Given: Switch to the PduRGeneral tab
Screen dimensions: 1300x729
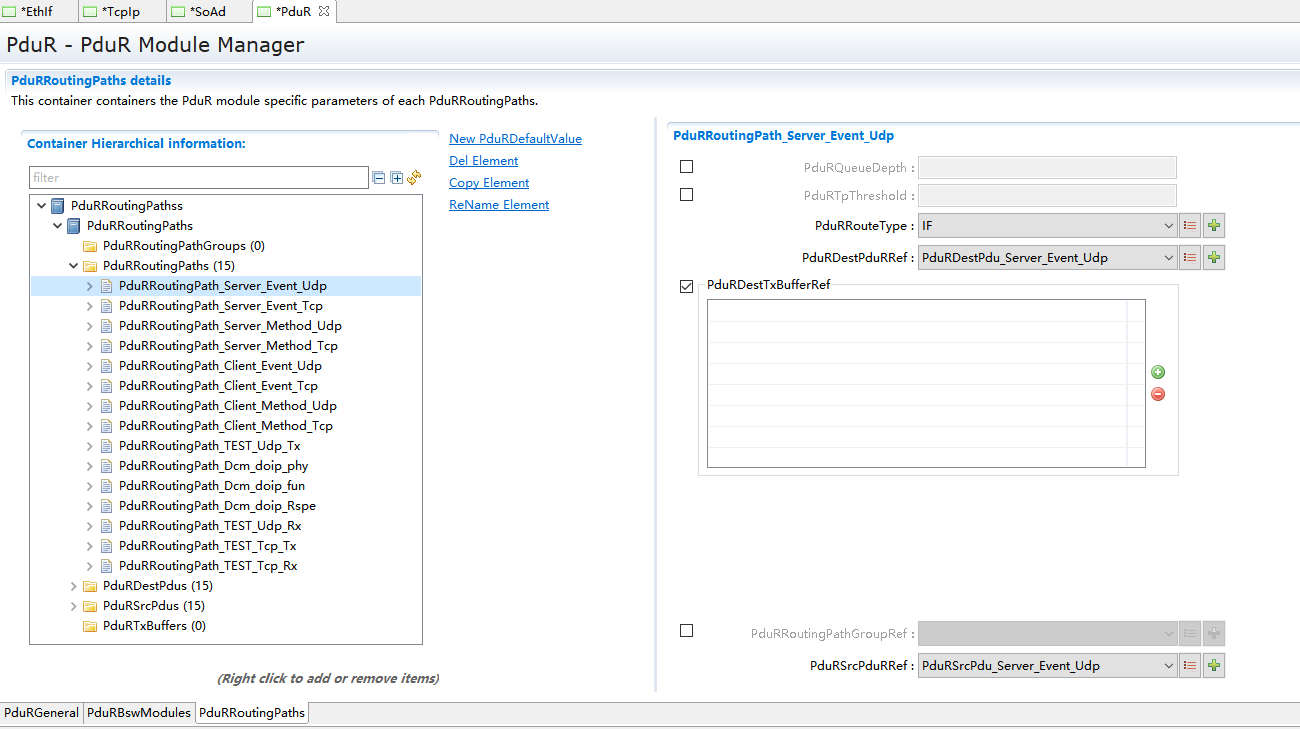Looking at the screenshot, I should [x=41, y=713].
